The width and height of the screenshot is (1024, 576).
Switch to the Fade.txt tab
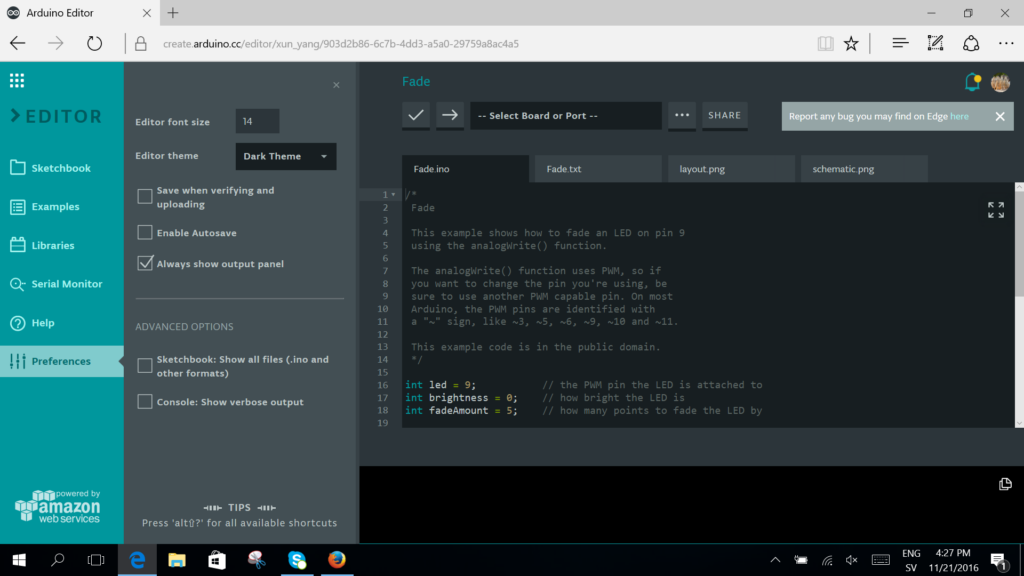pos(597,168)
